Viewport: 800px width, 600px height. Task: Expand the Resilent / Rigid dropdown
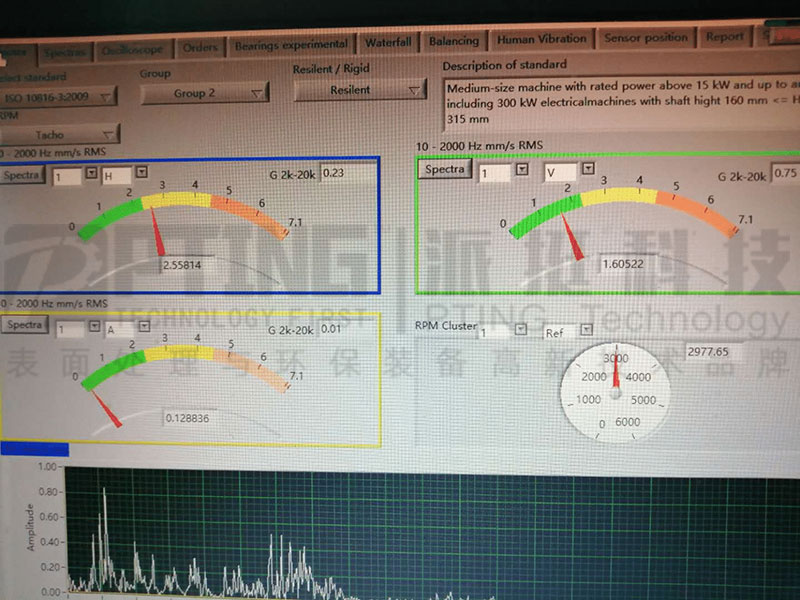click(x=360, y=91)
